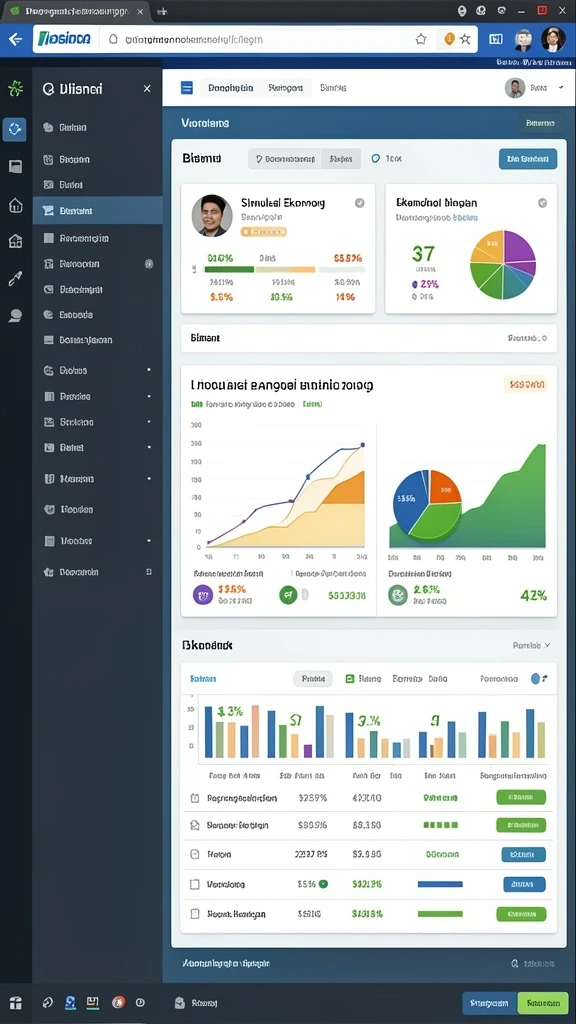Click the orange round badge in address bar

449,39
